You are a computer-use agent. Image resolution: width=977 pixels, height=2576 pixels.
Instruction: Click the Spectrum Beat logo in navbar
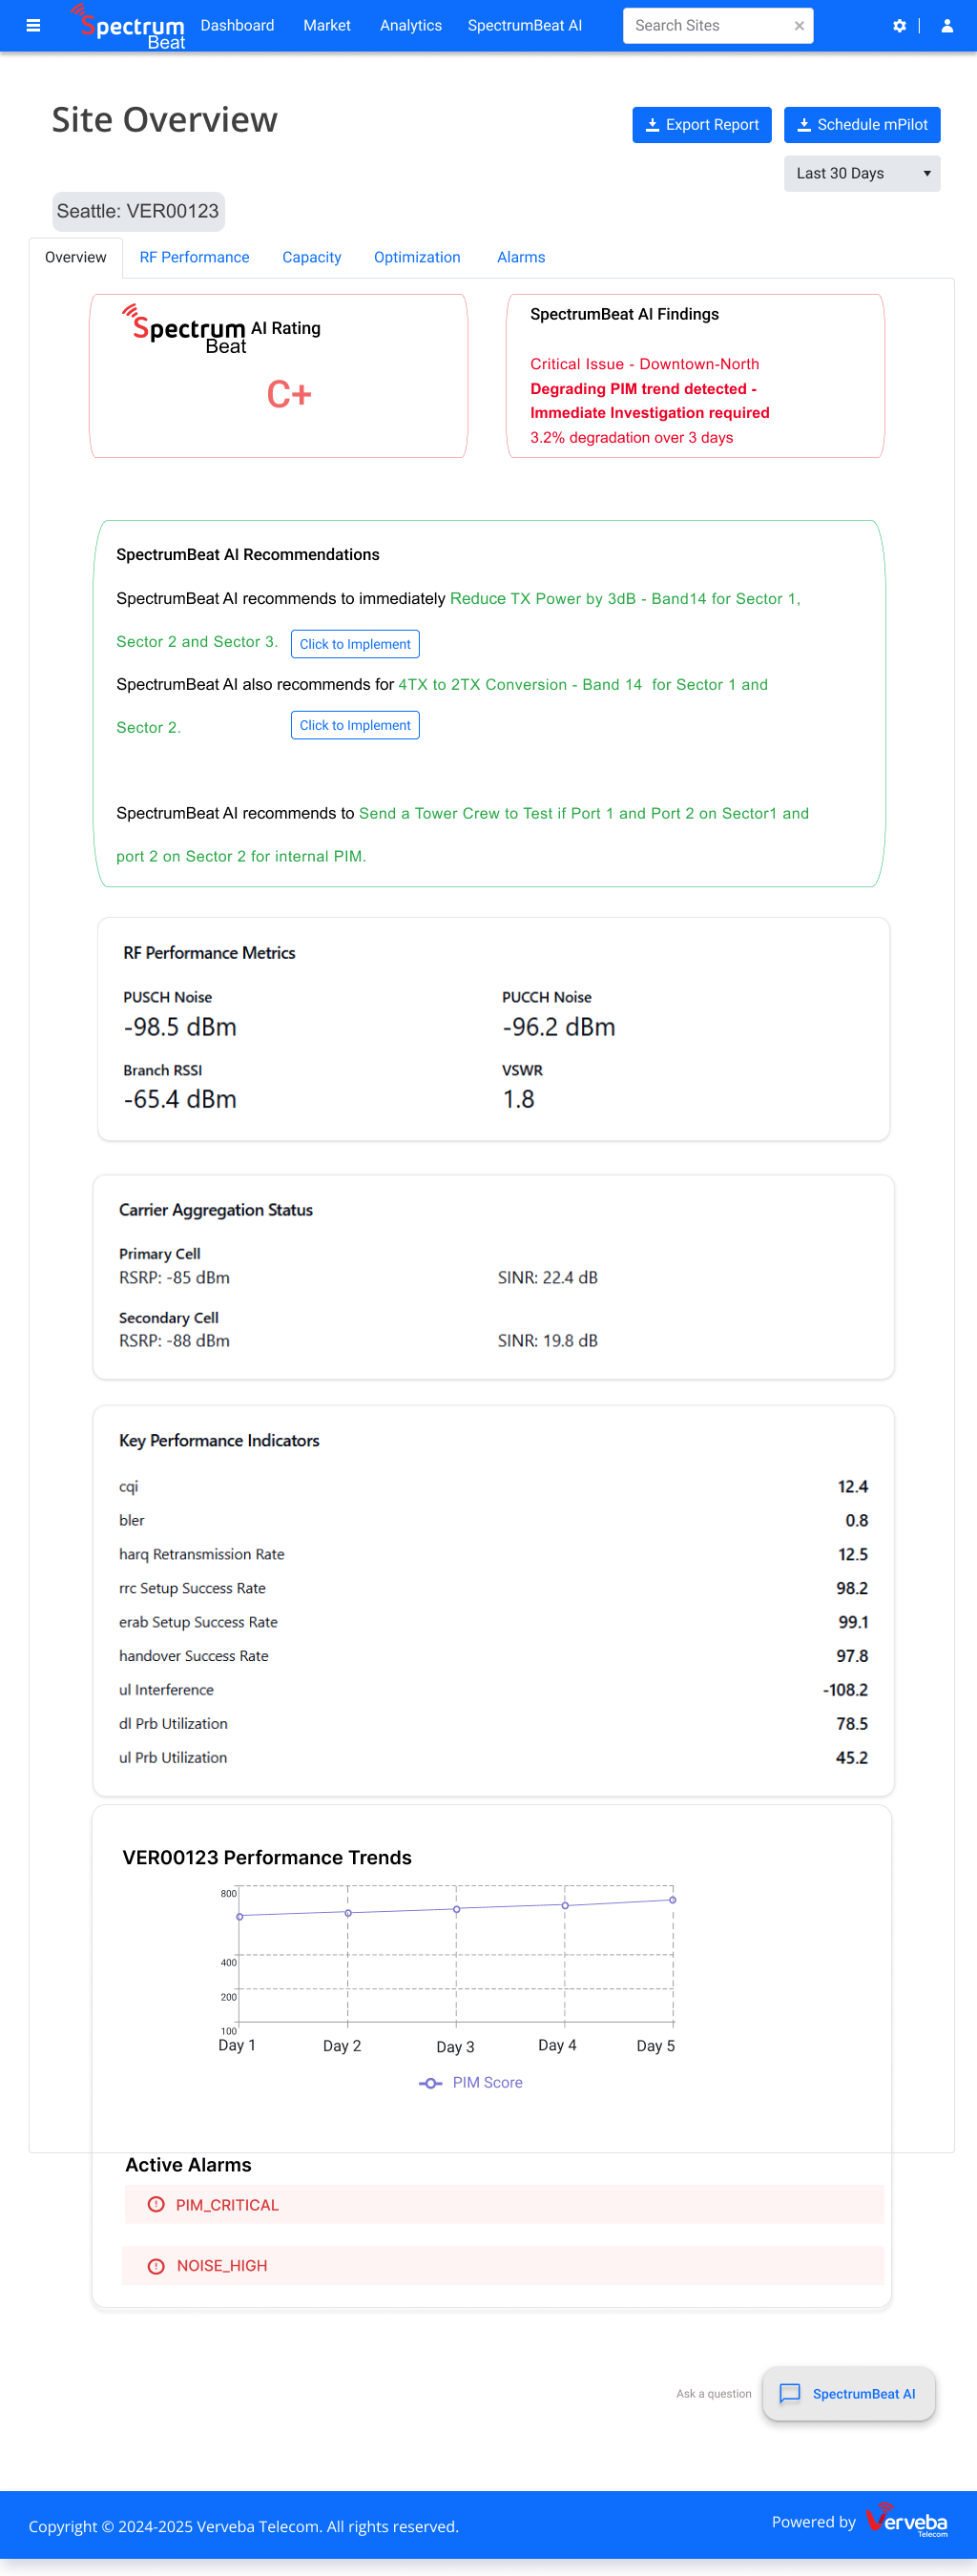(x=128, y=26)
